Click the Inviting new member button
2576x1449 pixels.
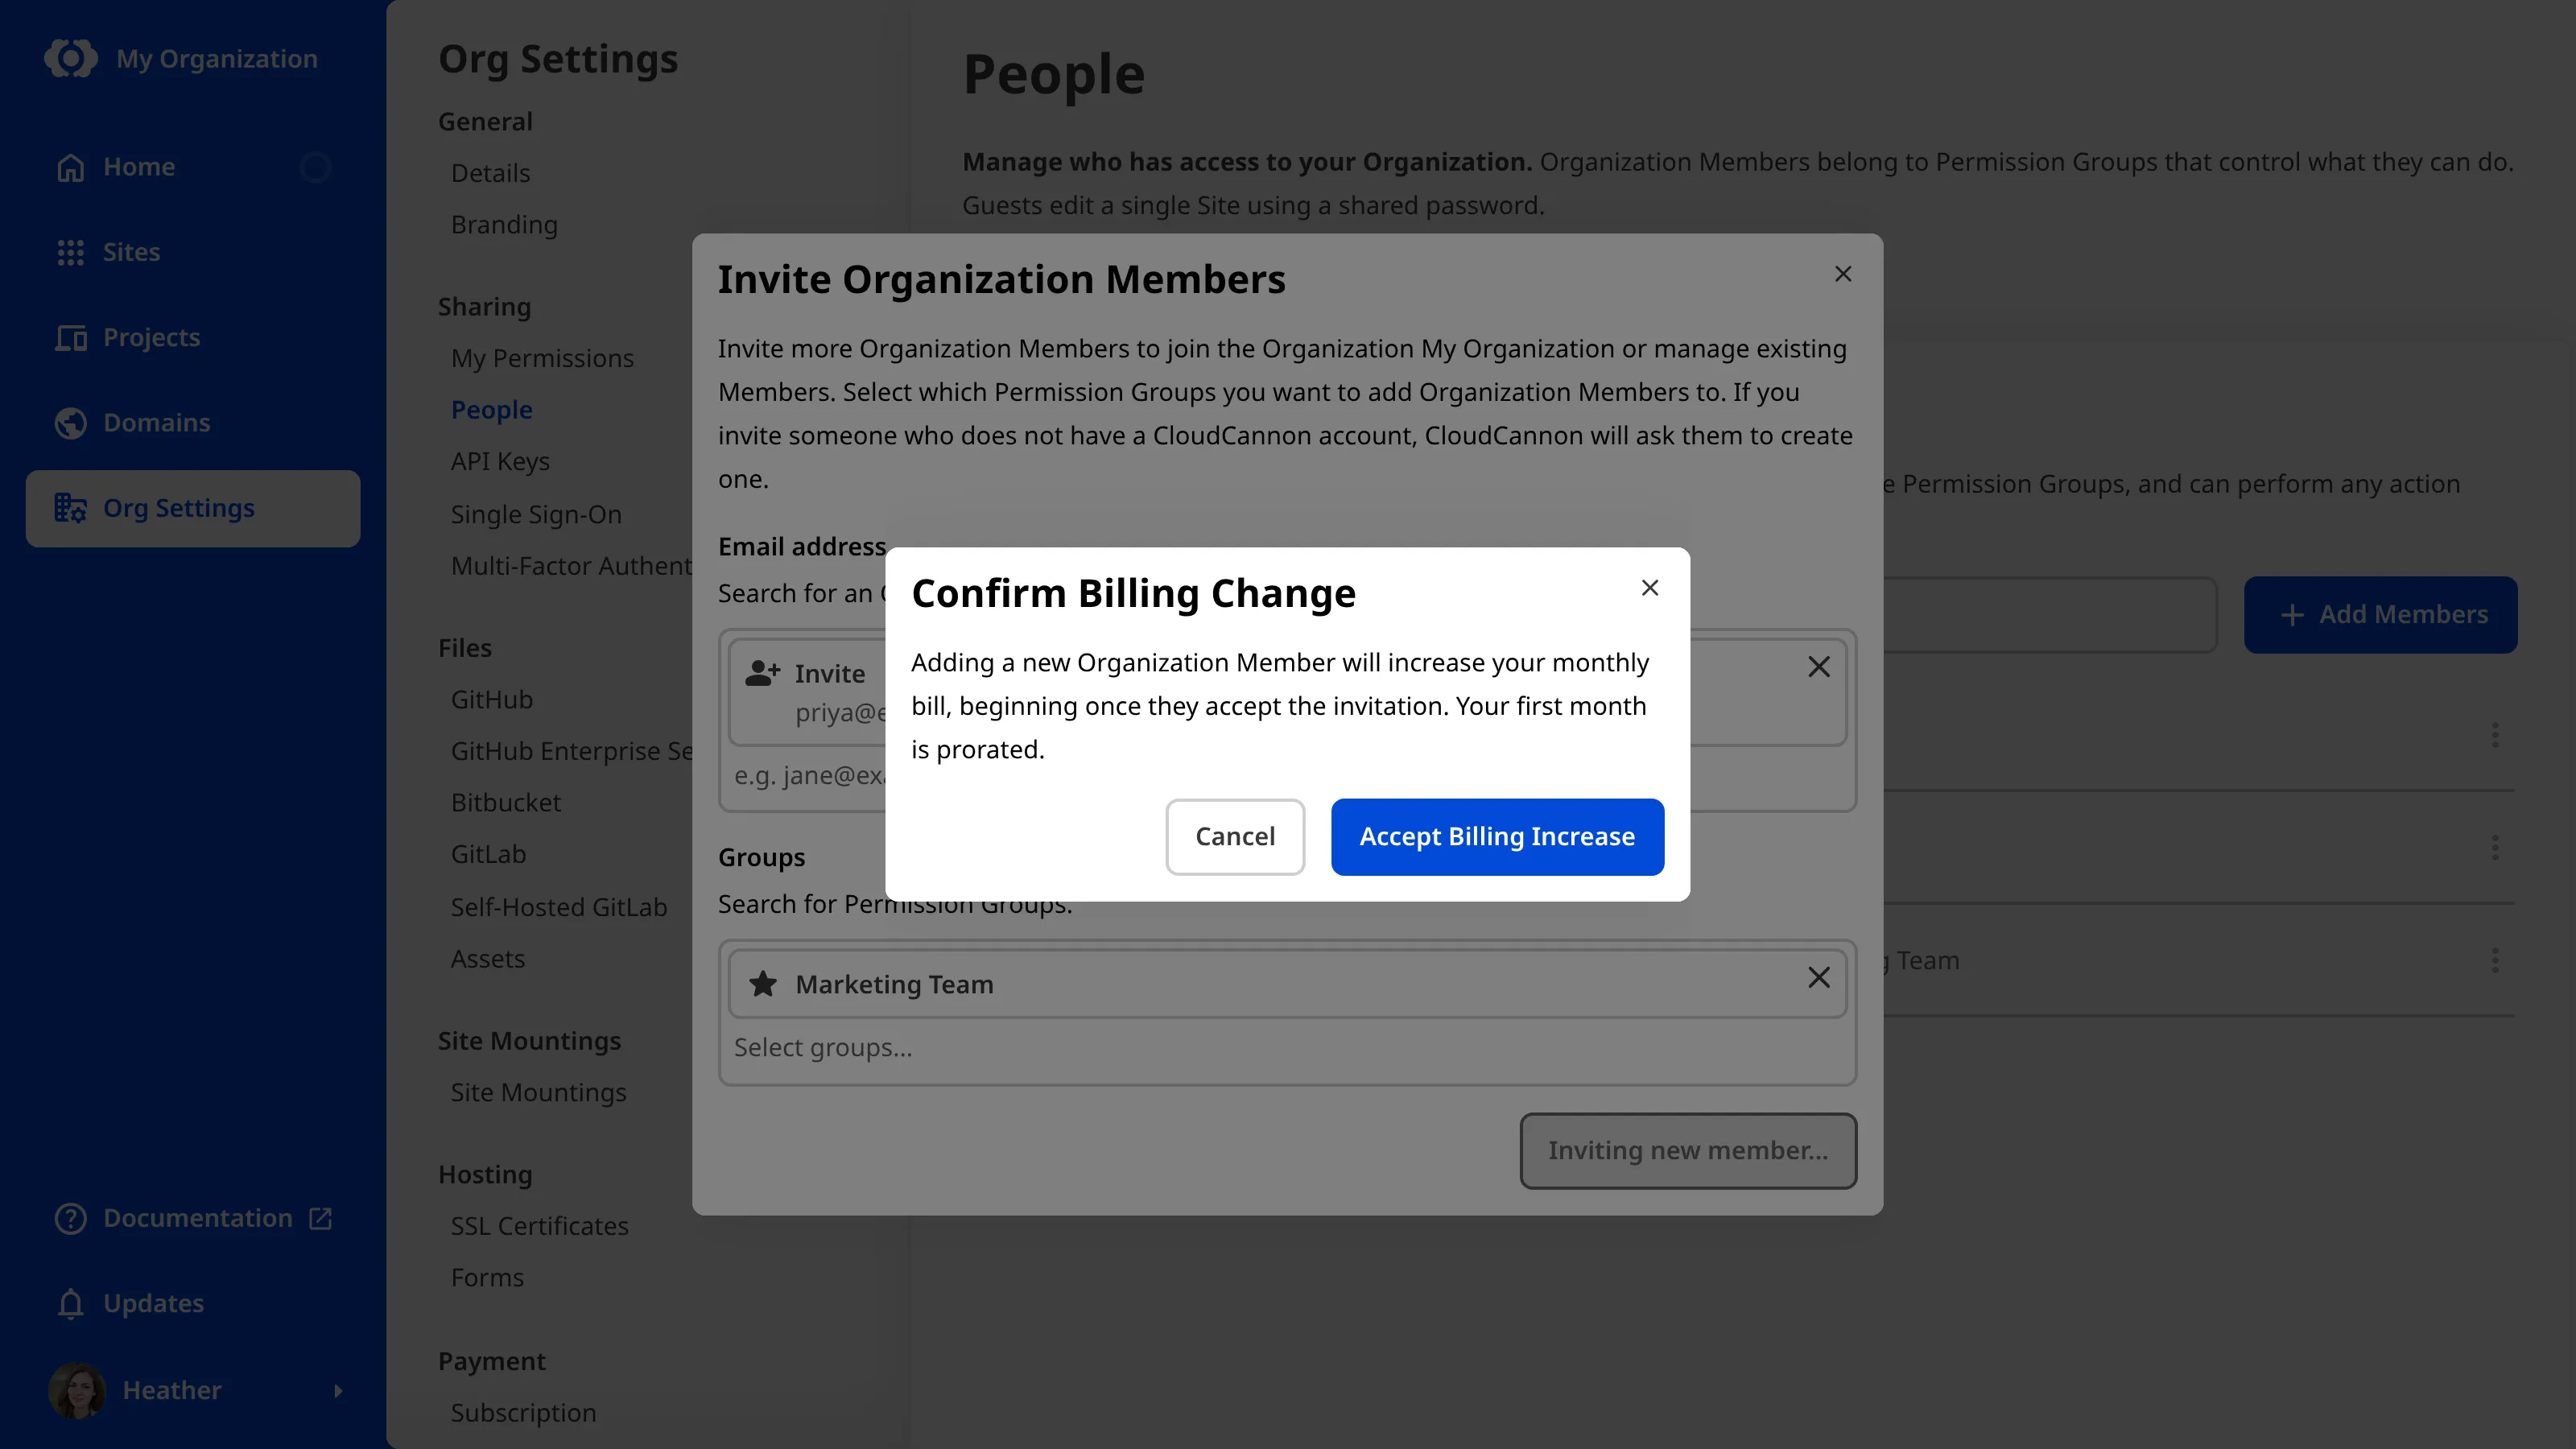1688,1151
